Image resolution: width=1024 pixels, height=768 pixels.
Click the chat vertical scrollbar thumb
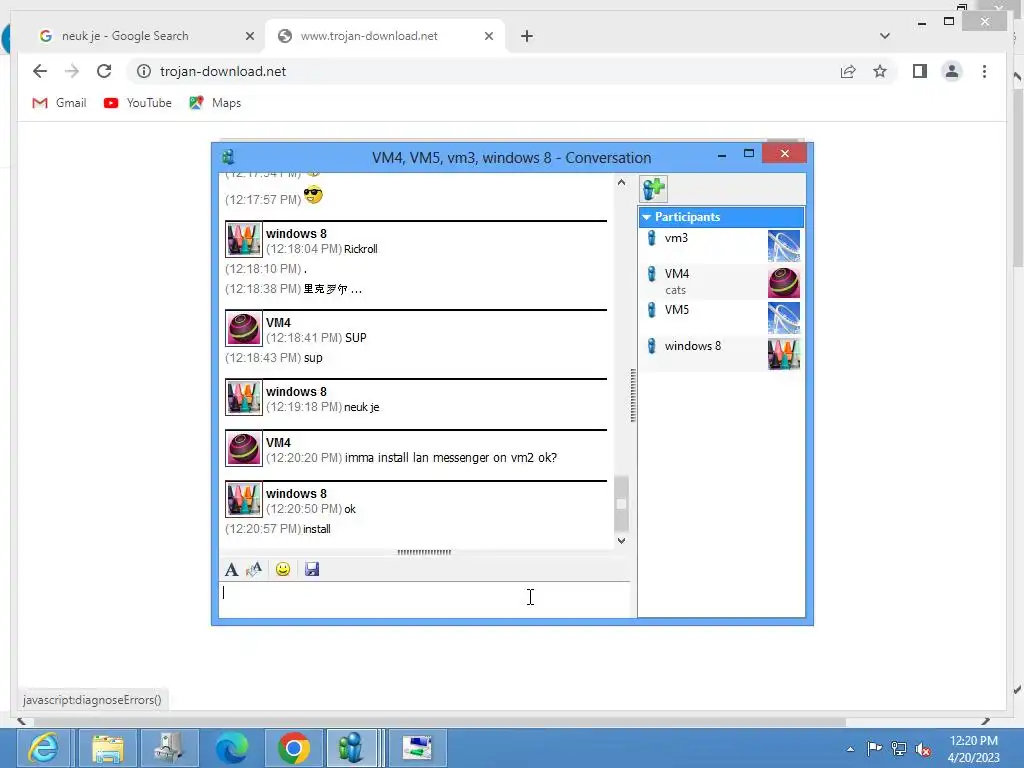622,504
